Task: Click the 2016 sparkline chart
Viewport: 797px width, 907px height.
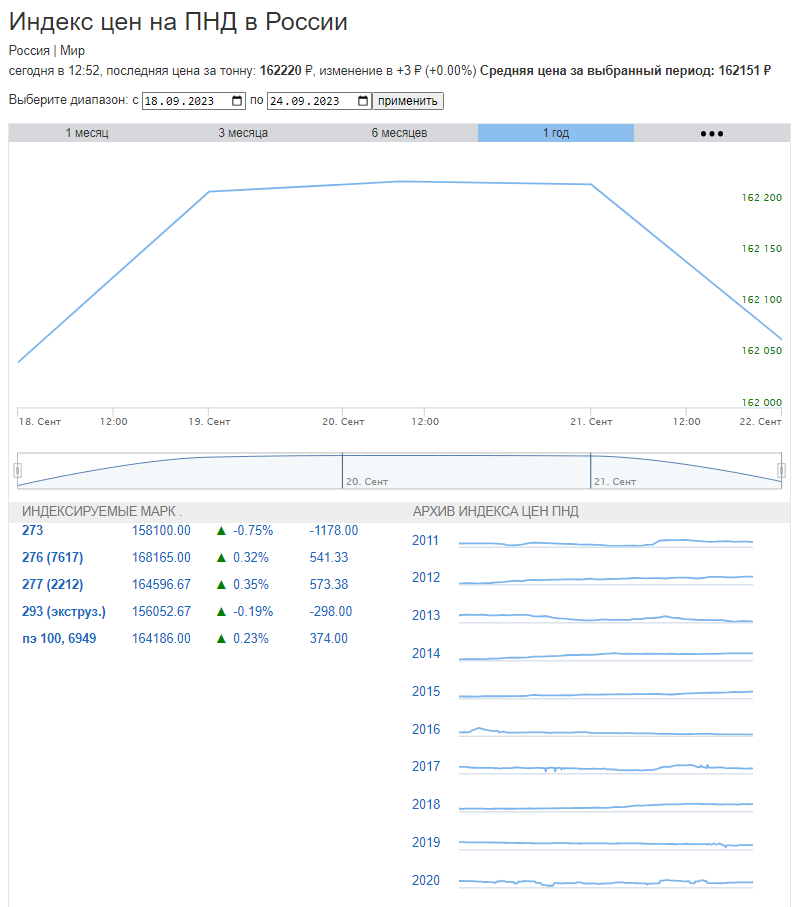Action: 606,731
